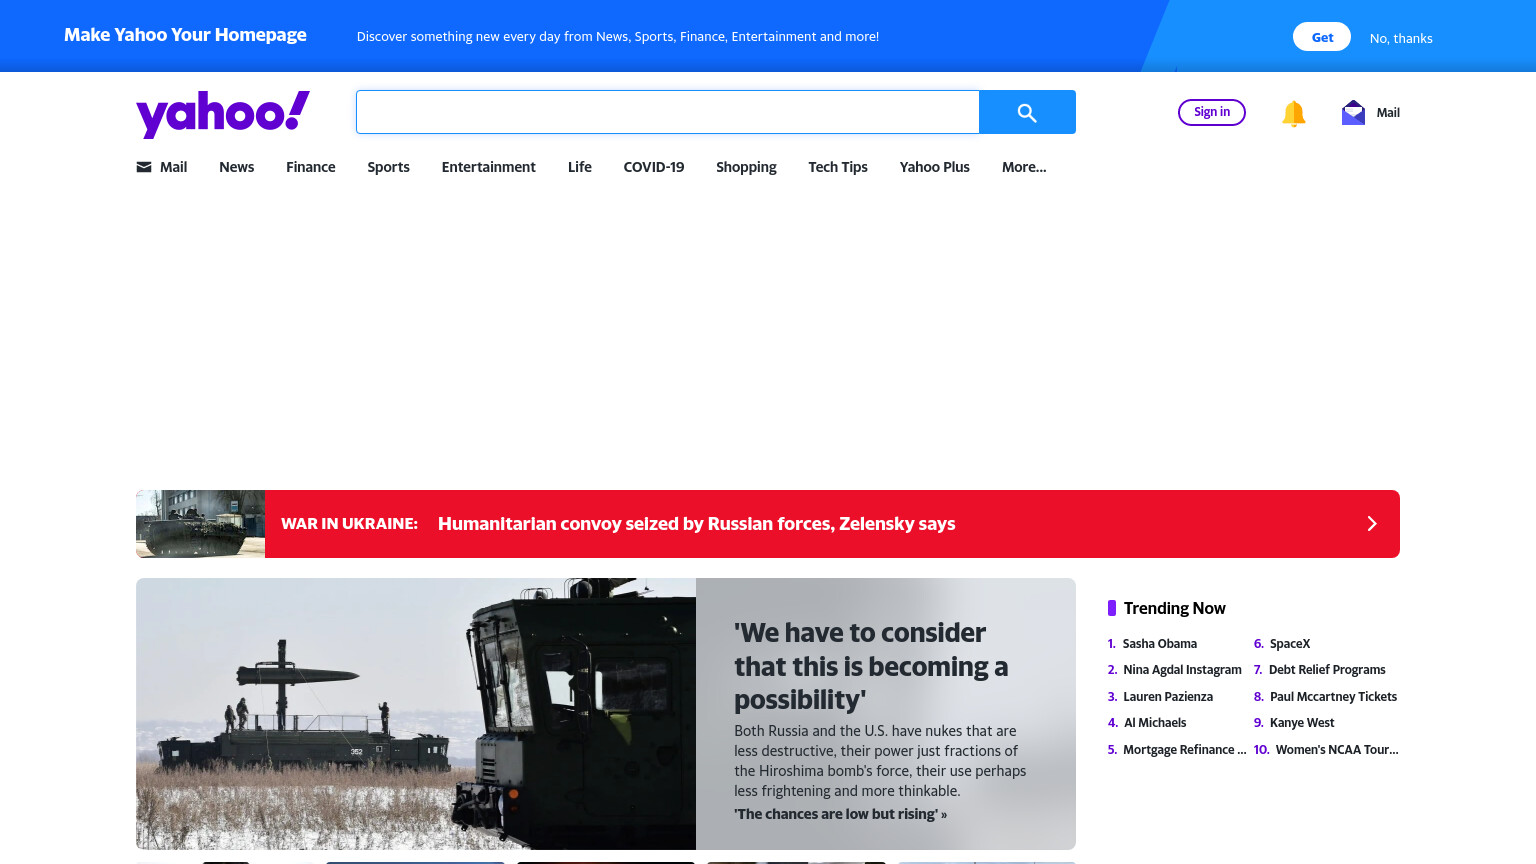Expand the More... navigation menu

1024,167
